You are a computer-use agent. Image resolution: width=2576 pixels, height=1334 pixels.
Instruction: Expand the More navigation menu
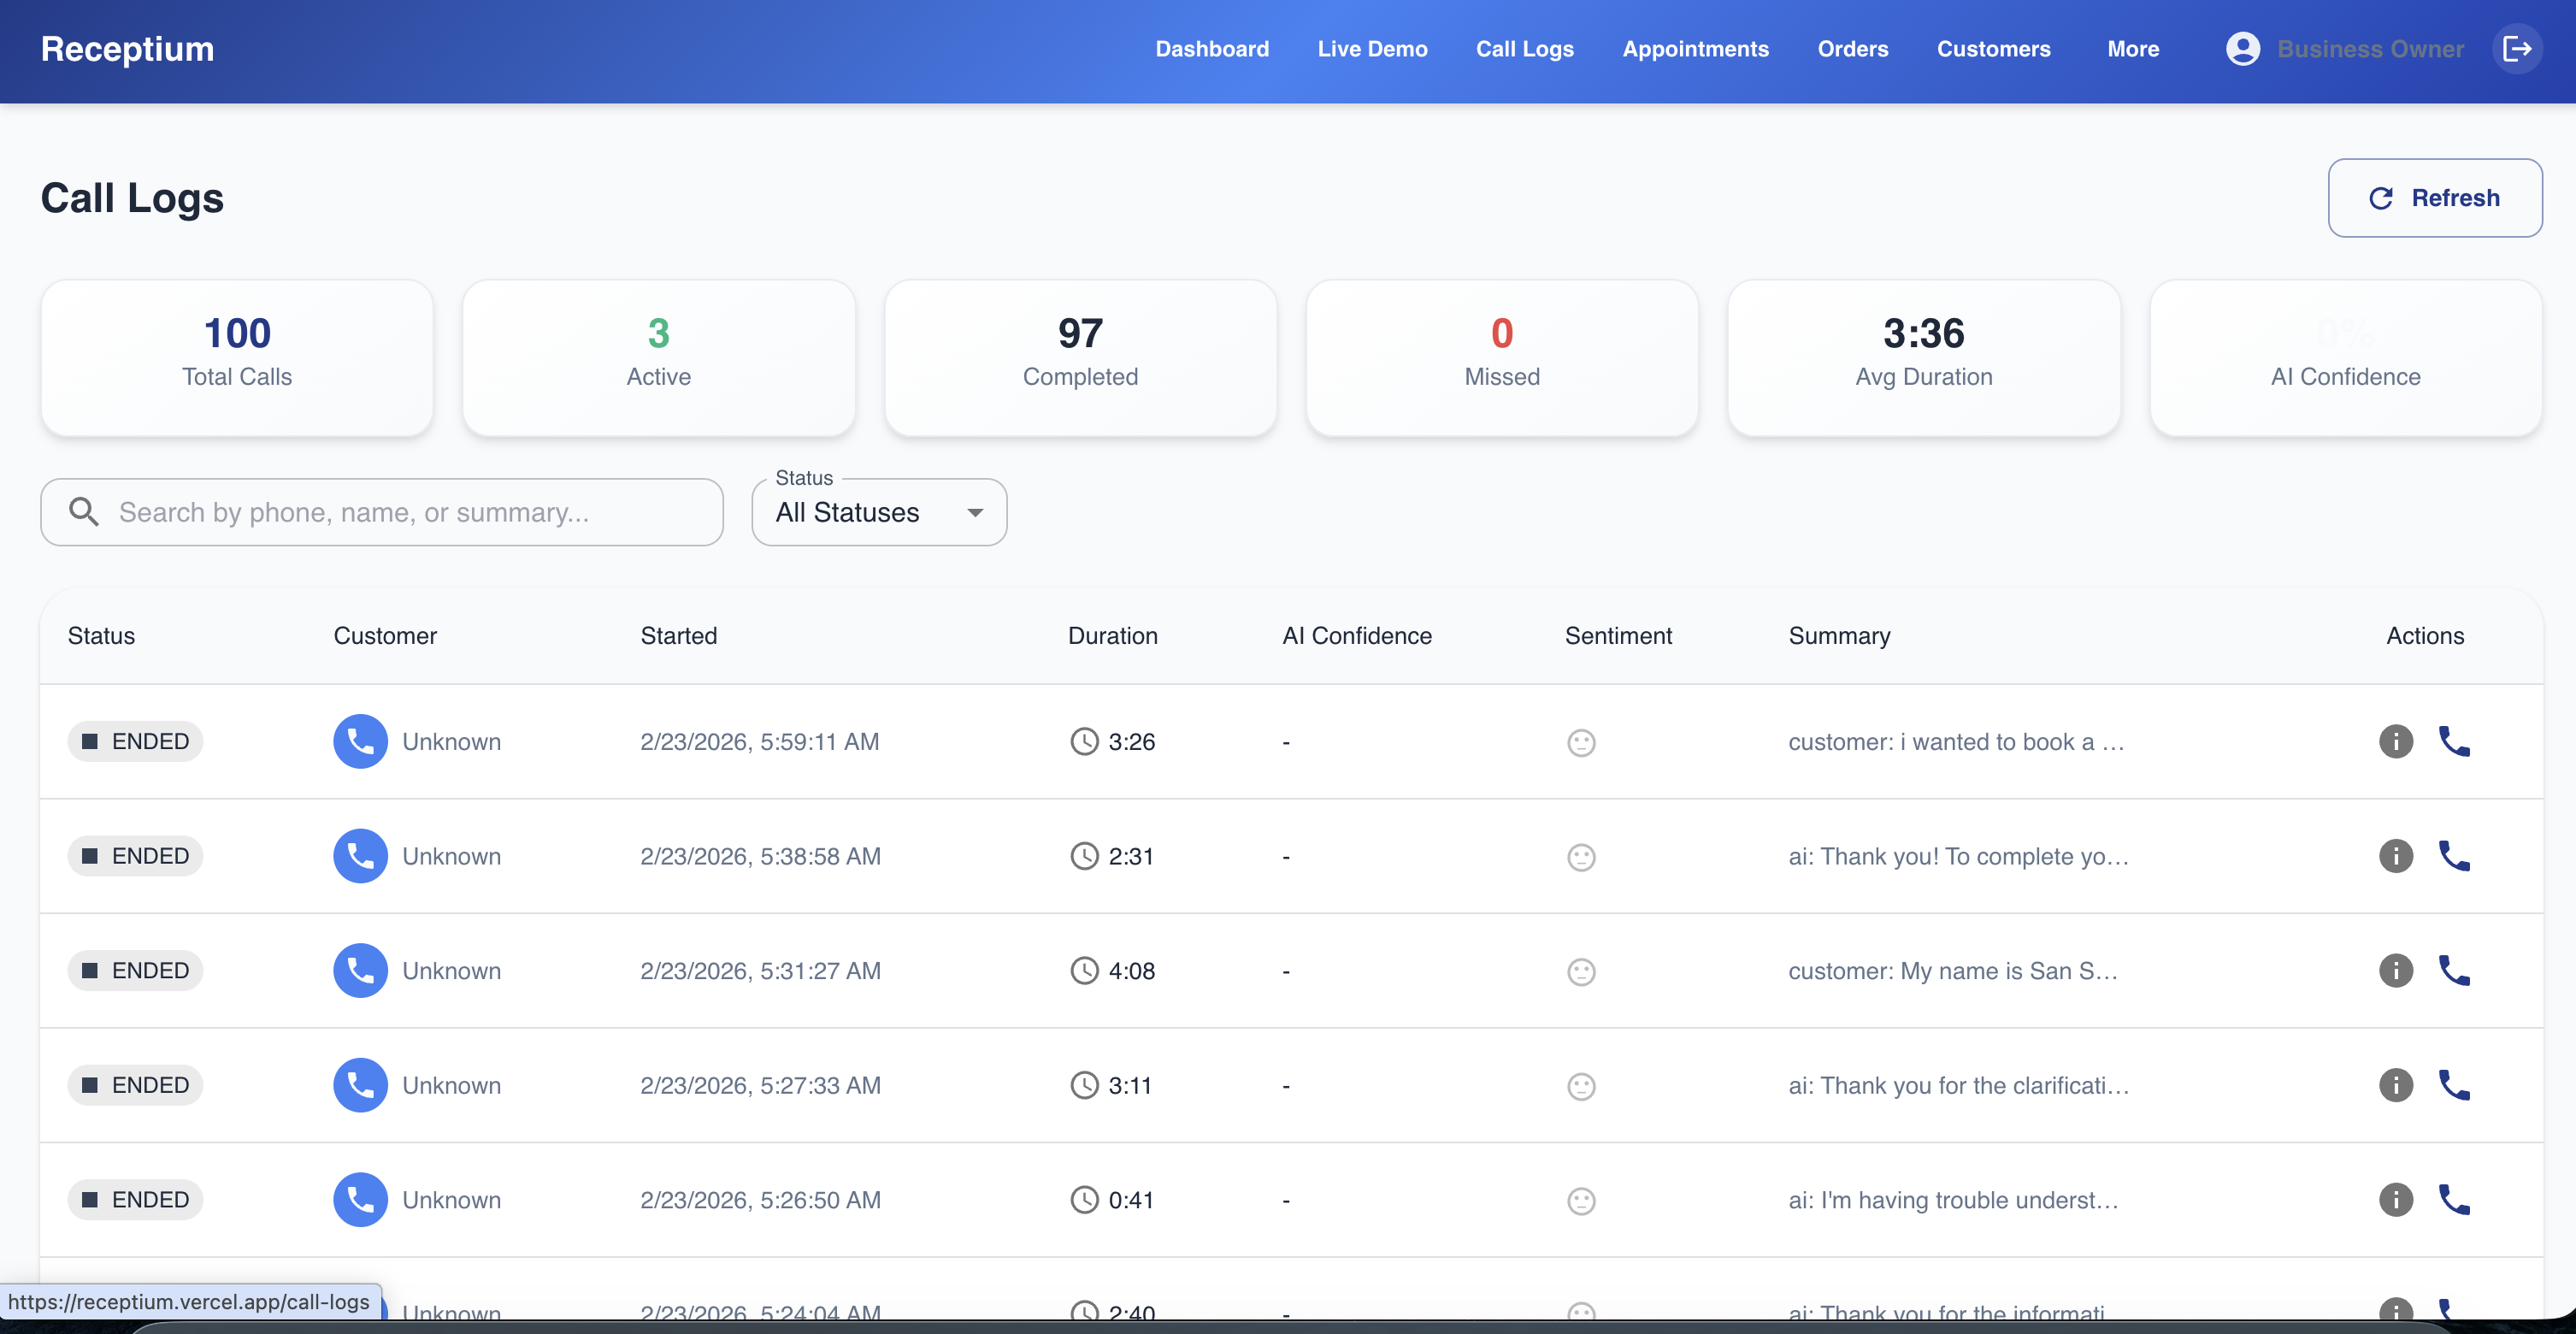(2132, 49)
